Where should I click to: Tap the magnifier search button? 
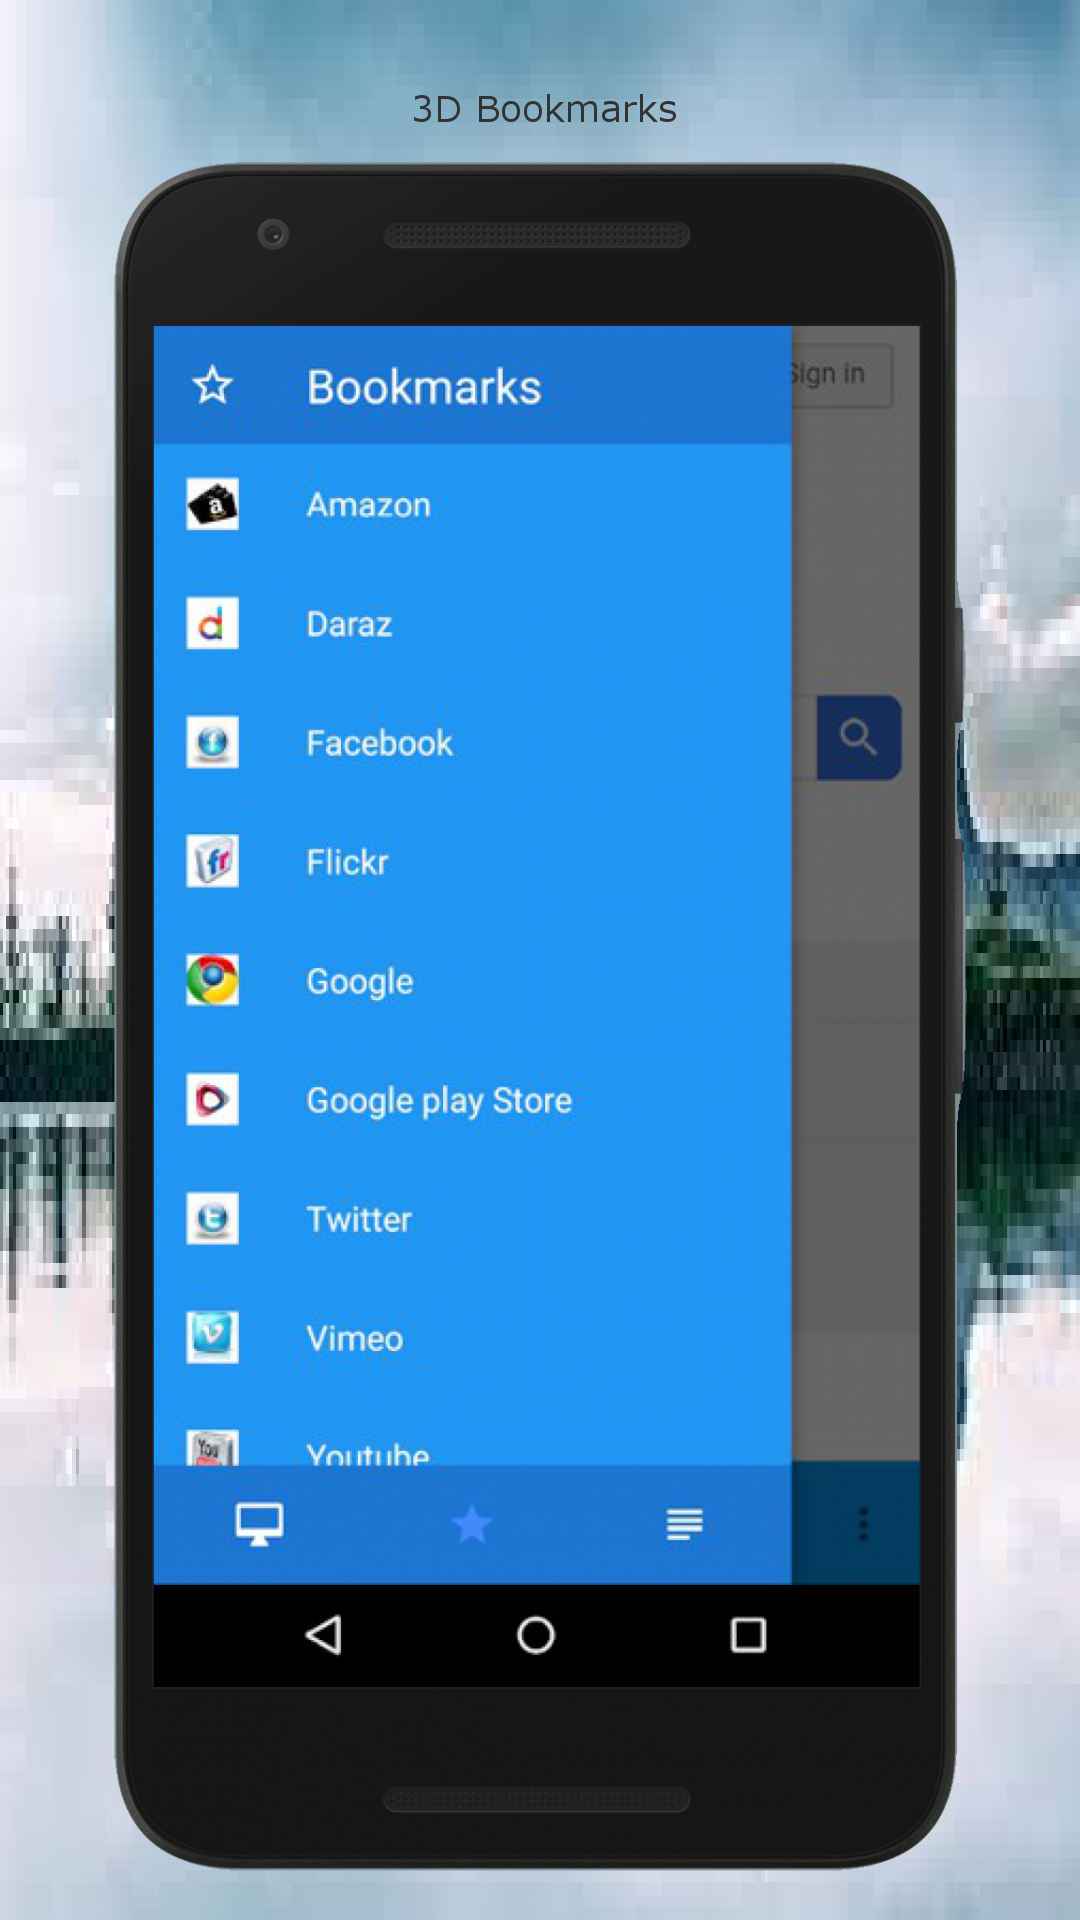(859, 738)
